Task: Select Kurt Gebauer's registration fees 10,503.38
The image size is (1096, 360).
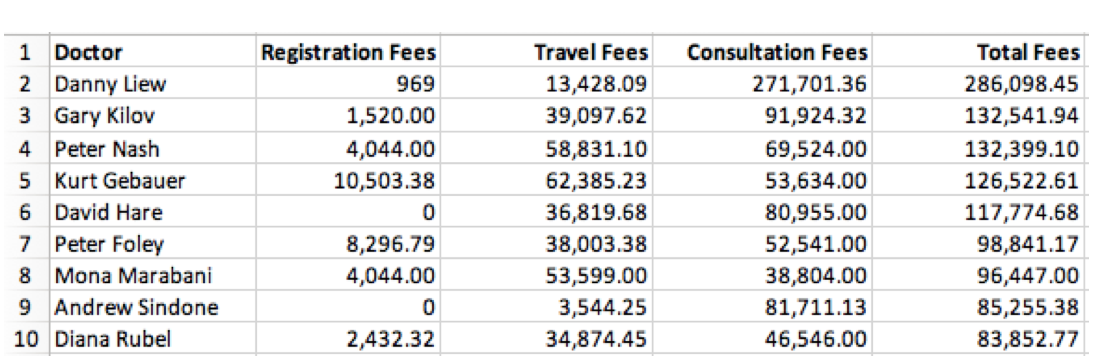Action: pyautogui.click(x=348, y=180)
